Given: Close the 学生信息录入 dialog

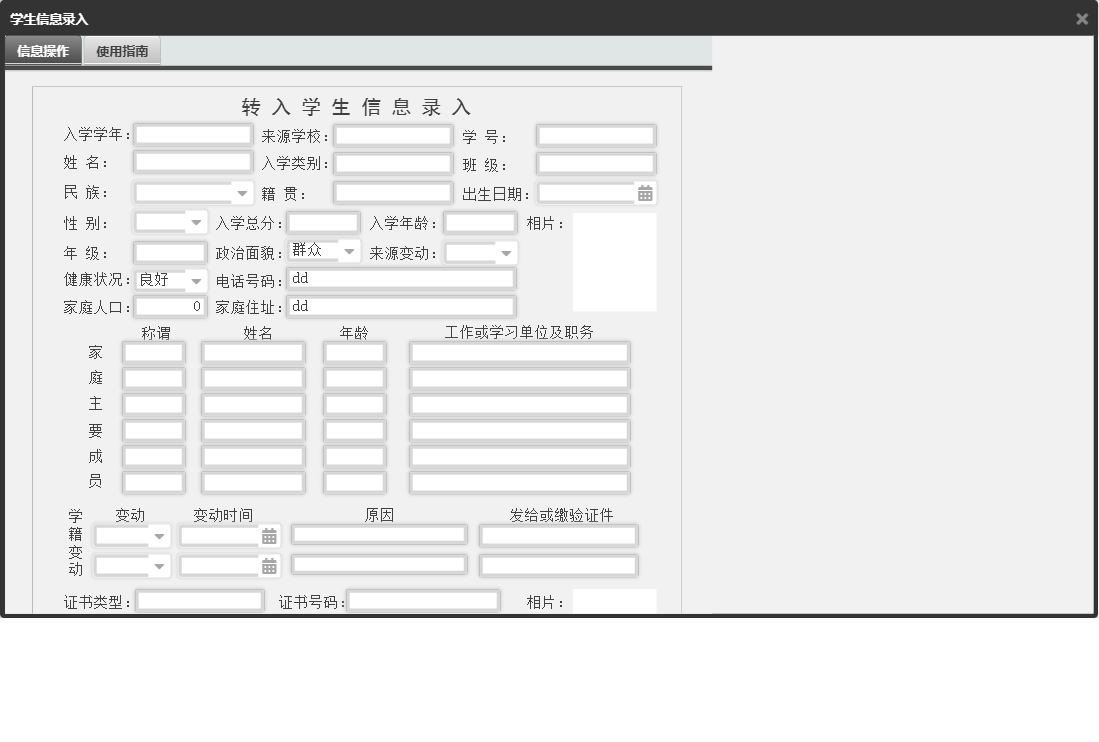Looking at the screenshot, I should point(1081,19).
